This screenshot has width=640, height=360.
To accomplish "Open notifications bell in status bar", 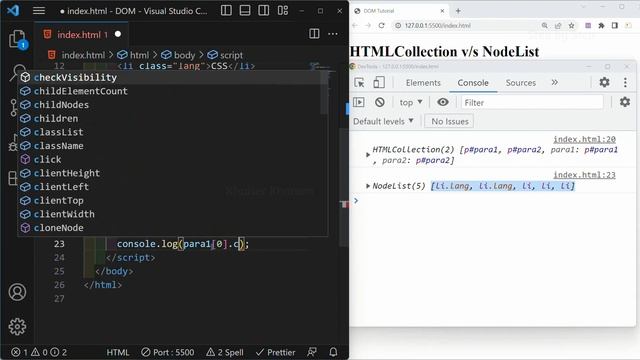I will tap(333, 352).
